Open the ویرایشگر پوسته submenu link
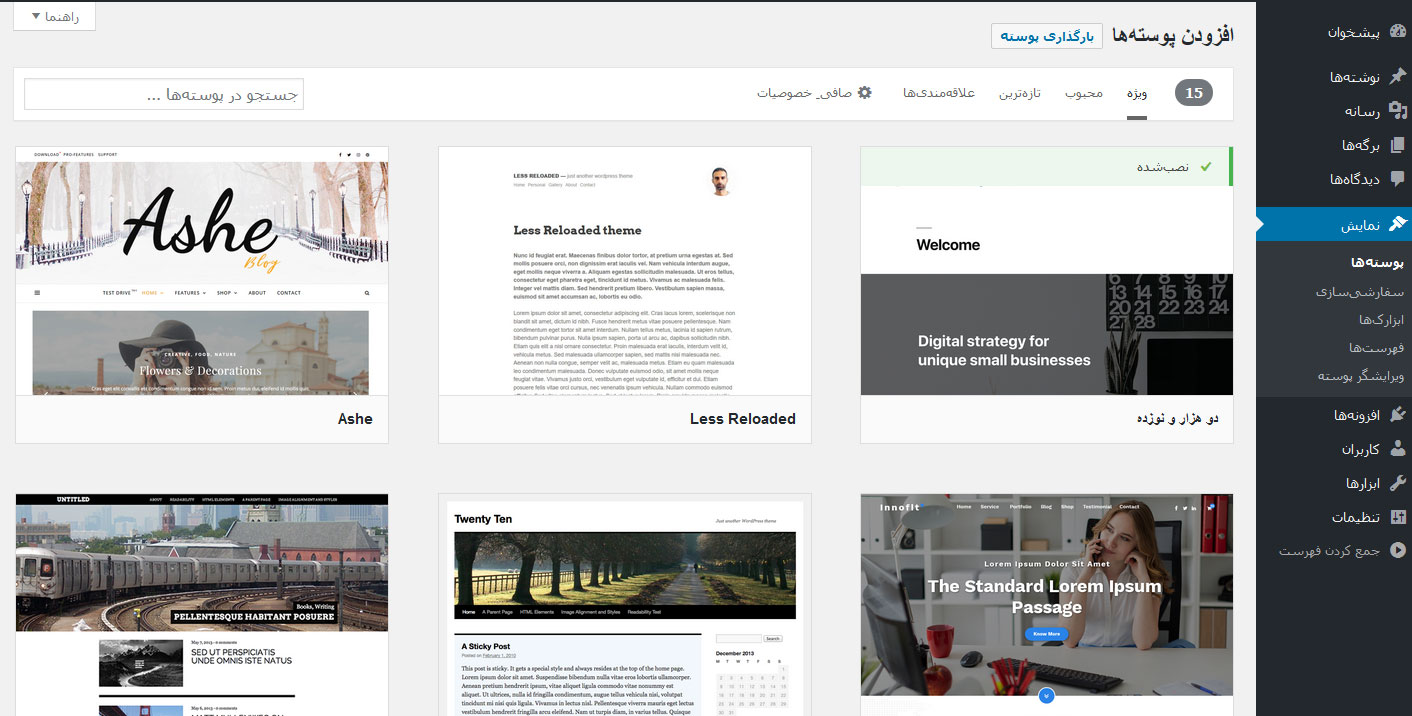Screen dimensions: 1412x716 1361,376
